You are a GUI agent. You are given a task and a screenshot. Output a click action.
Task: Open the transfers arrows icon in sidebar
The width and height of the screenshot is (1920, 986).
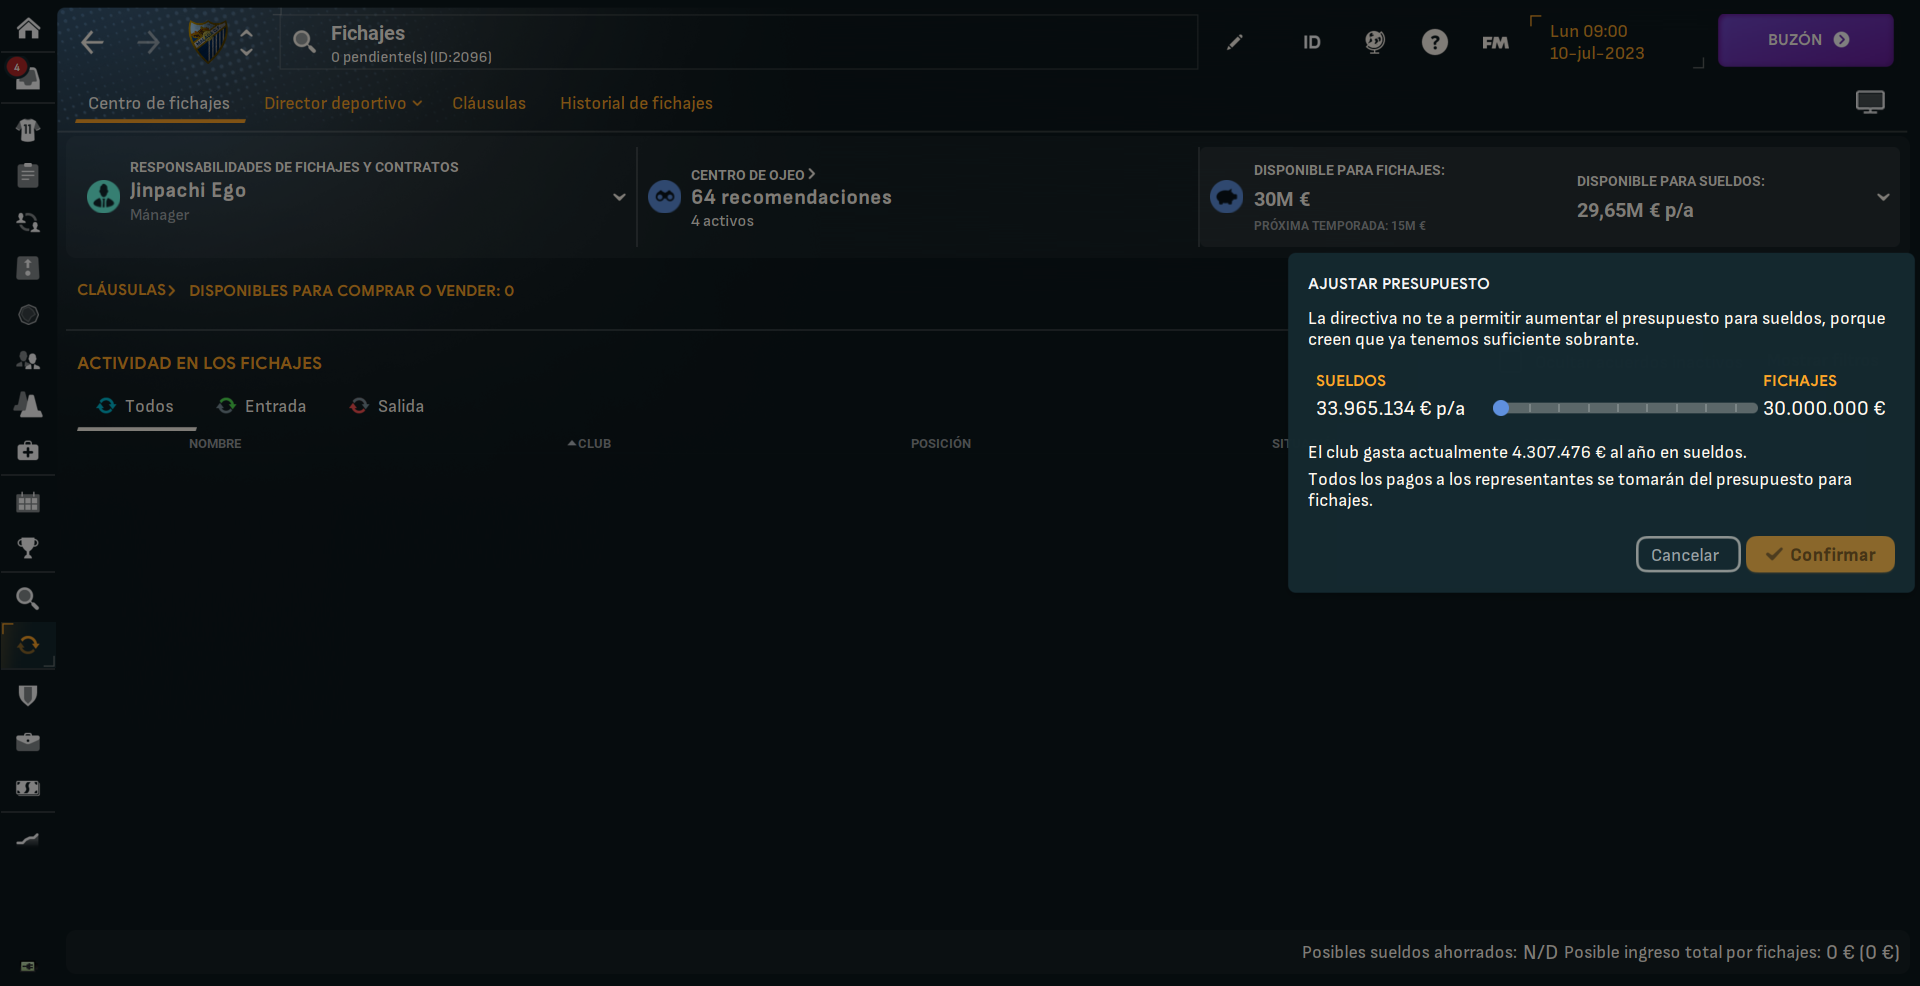(x=28, y=645)
